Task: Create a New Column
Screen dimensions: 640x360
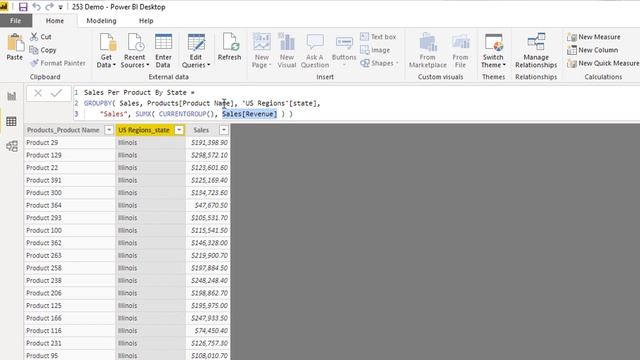Action: (x=592, y=50)
